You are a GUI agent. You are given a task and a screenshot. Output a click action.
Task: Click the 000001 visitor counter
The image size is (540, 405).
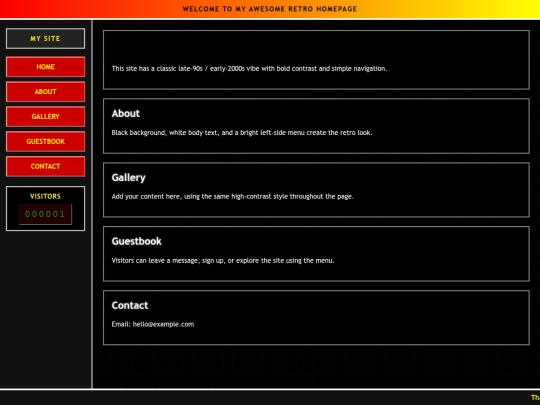pyautogui.click(x=45, y=214)
